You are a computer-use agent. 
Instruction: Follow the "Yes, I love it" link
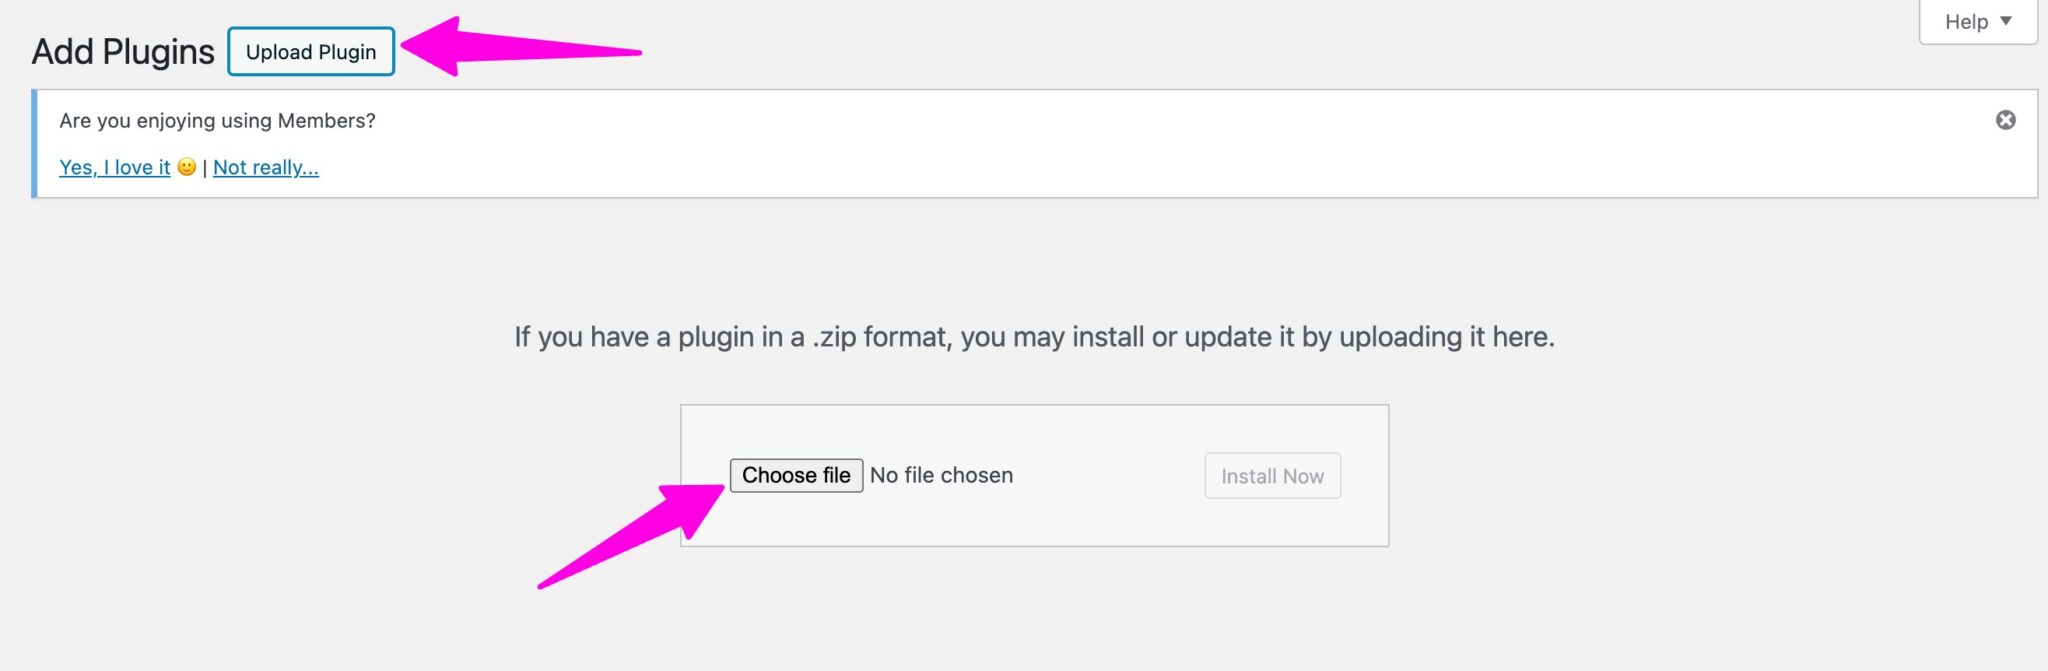[x=114, y=168]
